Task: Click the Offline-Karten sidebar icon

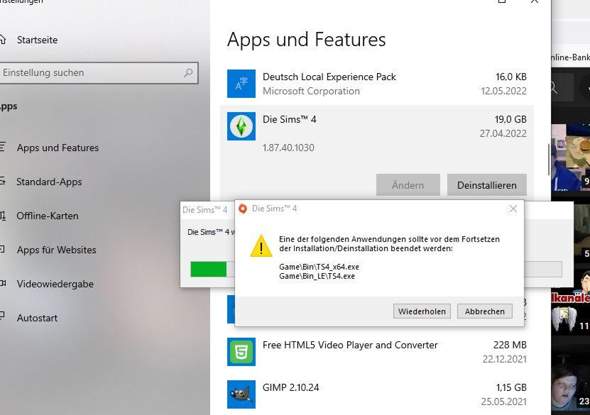Action: point(3,216)
